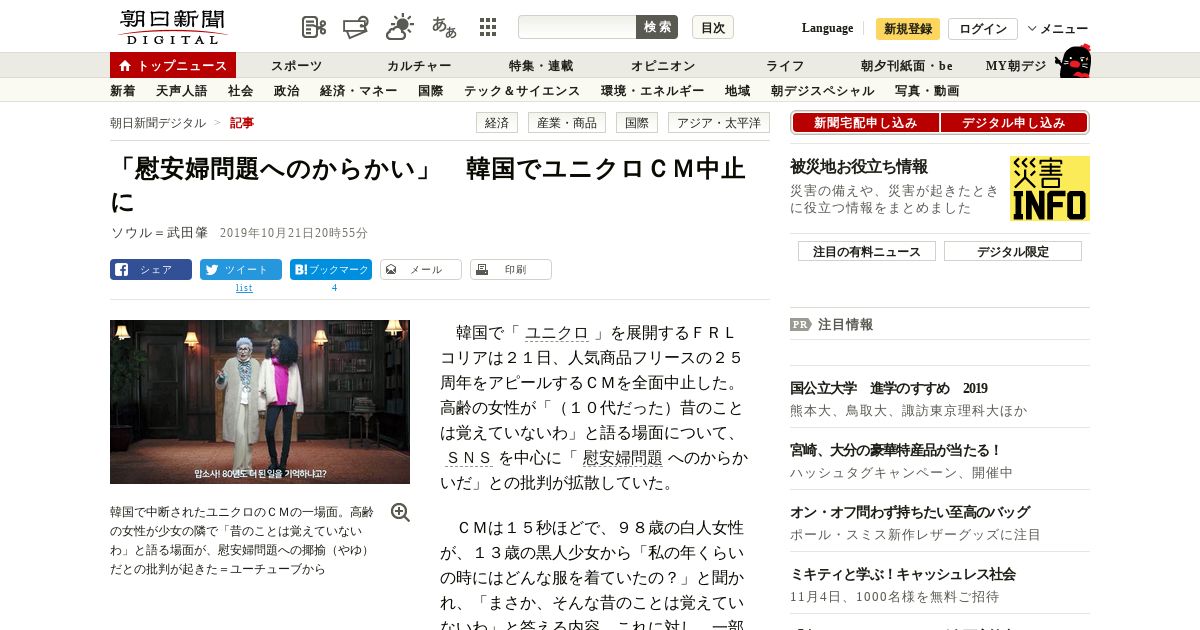Open 新着 in the sub navigation
This screenshot has width=1200, height=630.
(122, 91)
